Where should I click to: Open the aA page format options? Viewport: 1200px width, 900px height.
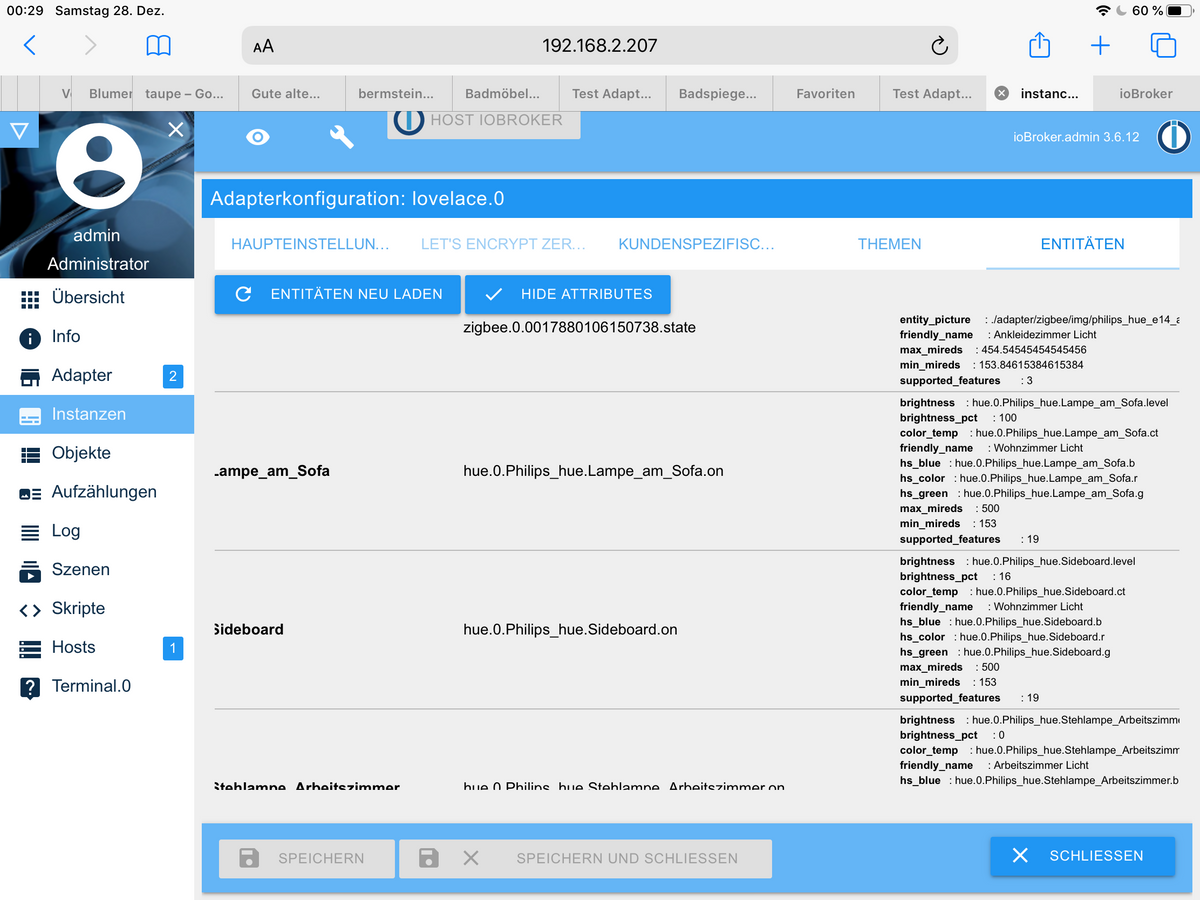pyautogui.click(x=263, y=46)
